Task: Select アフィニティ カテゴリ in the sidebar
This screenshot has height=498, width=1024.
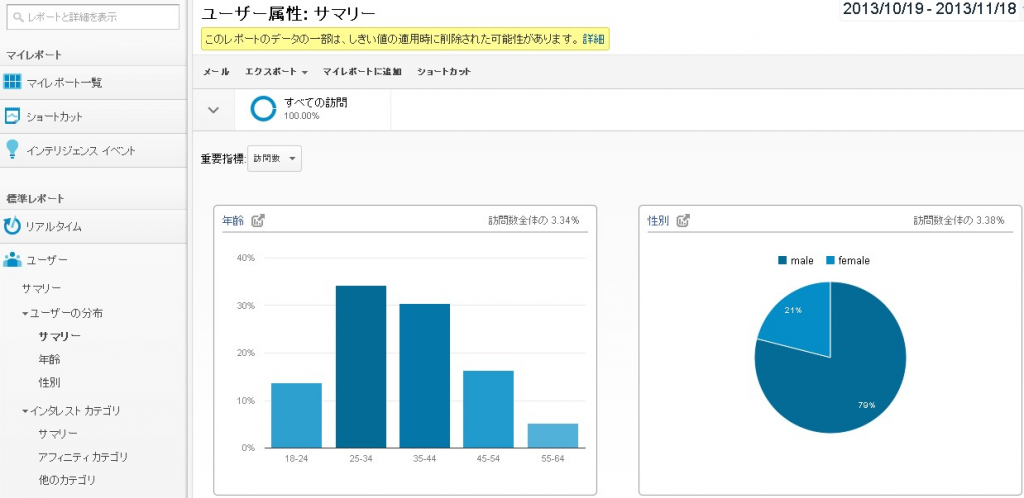Action: [x=83, y=457]
